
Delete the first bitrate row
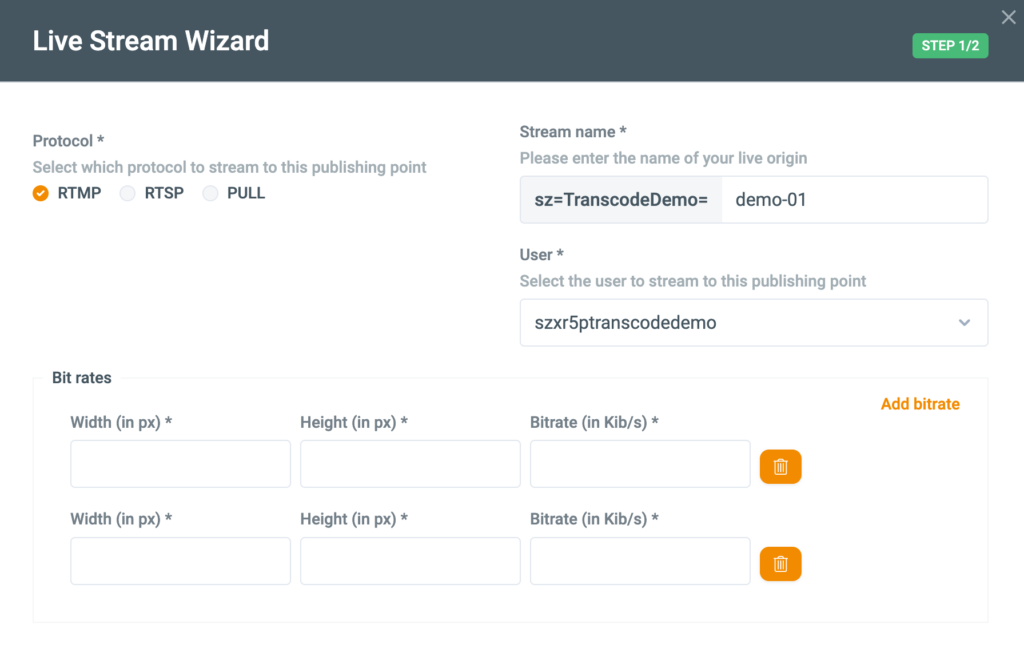point(780,465)
